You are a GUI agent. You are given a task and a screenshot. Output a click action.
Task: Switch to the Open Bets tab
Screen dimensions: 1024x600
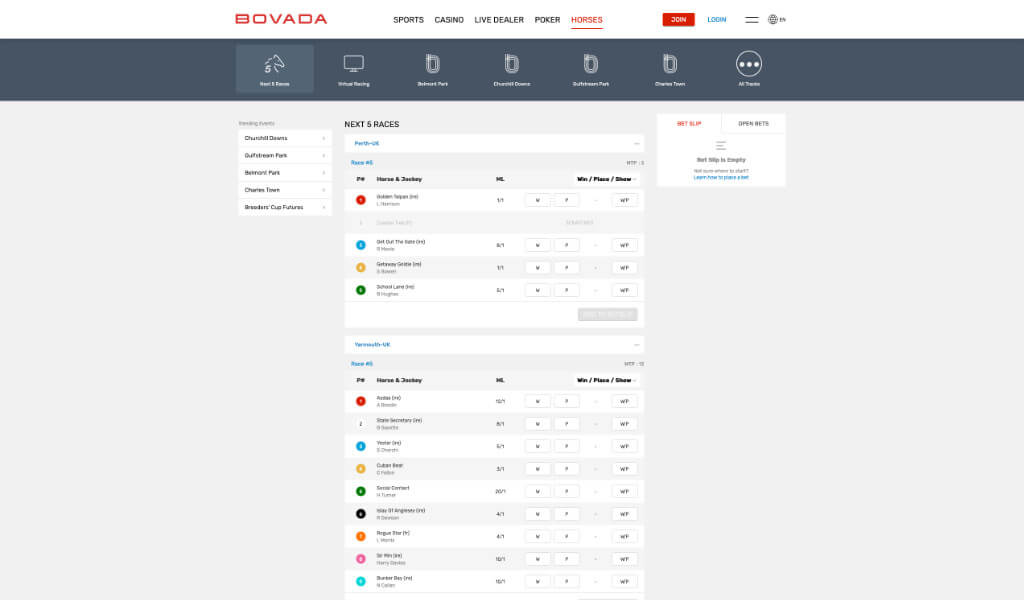click(753, 123)
